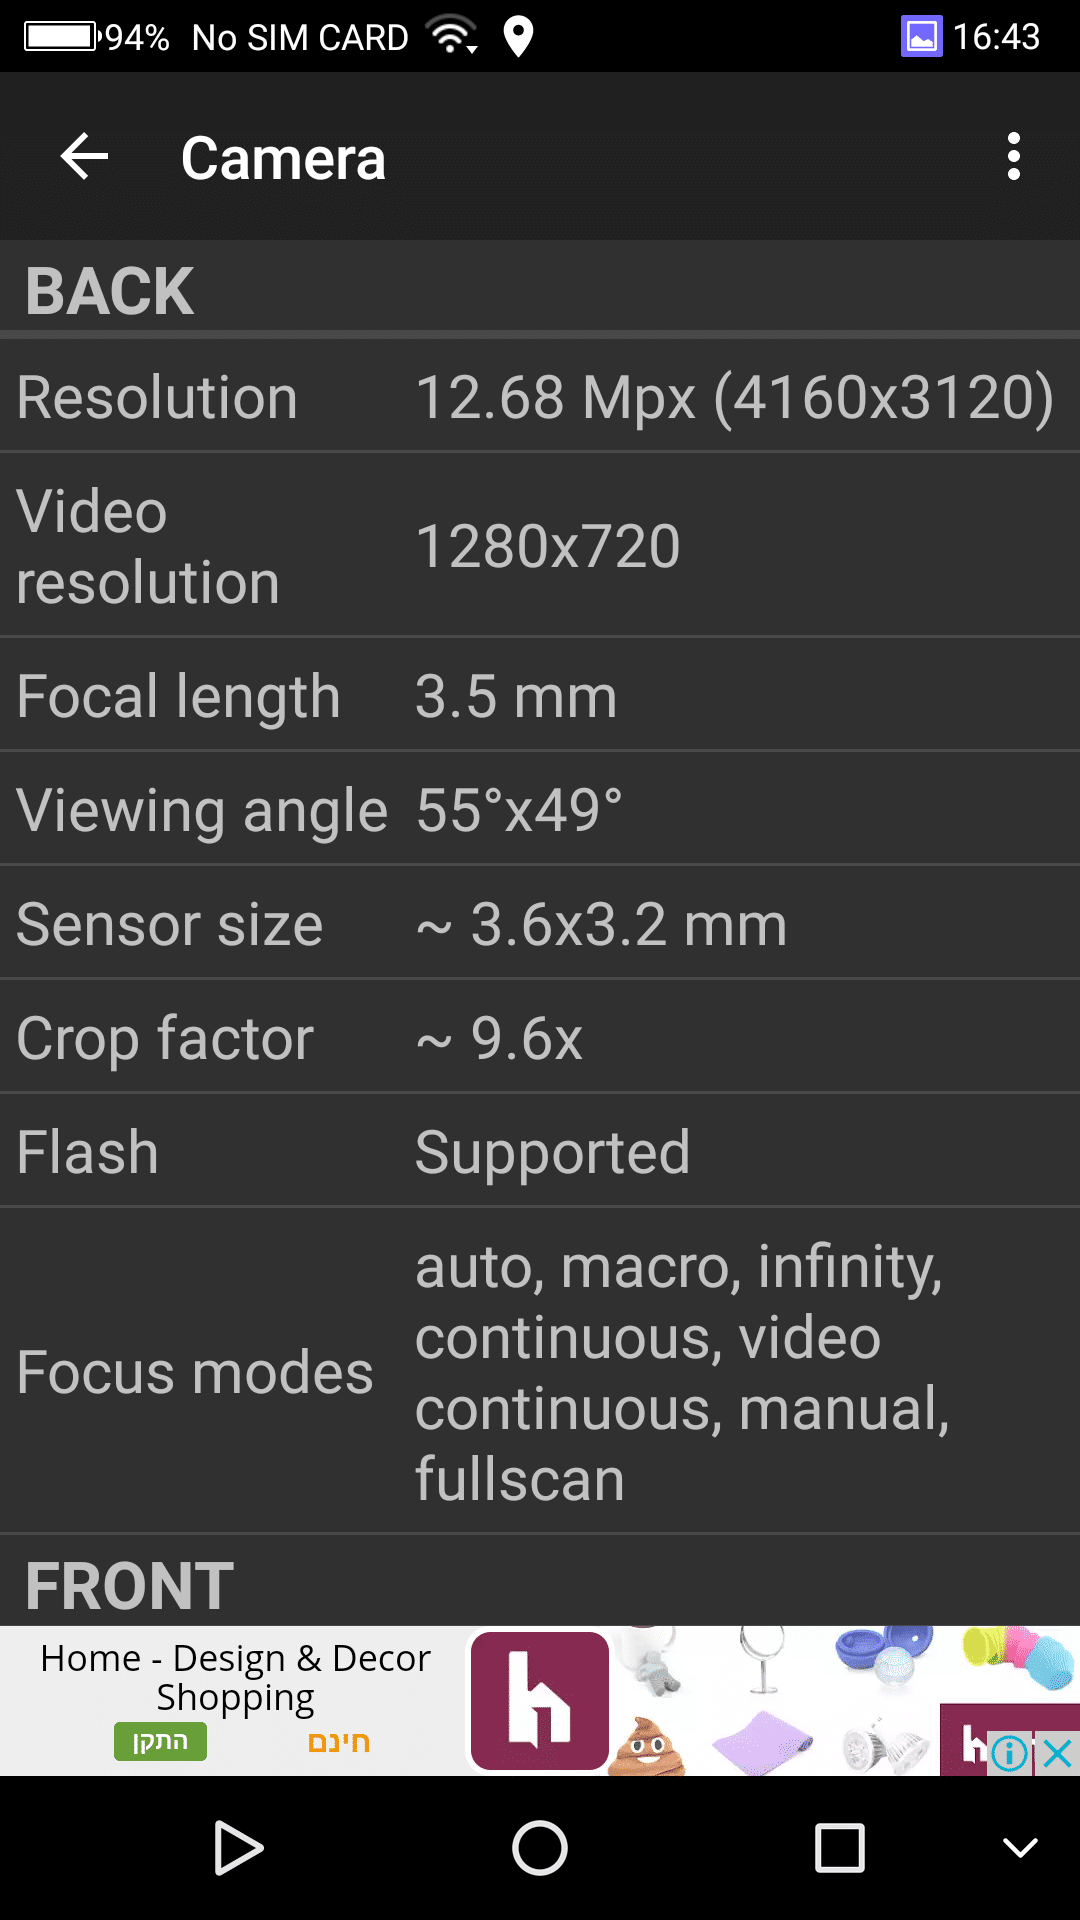Select the Resolution row
The image size is (1080, 1920).
(x=540, y=397)
